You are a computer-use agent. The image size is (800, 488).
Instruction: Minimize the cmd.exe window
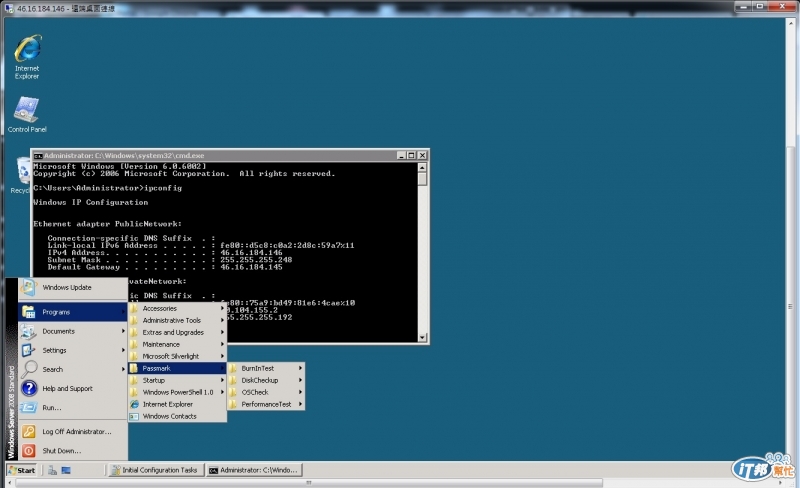click(402, 155)
